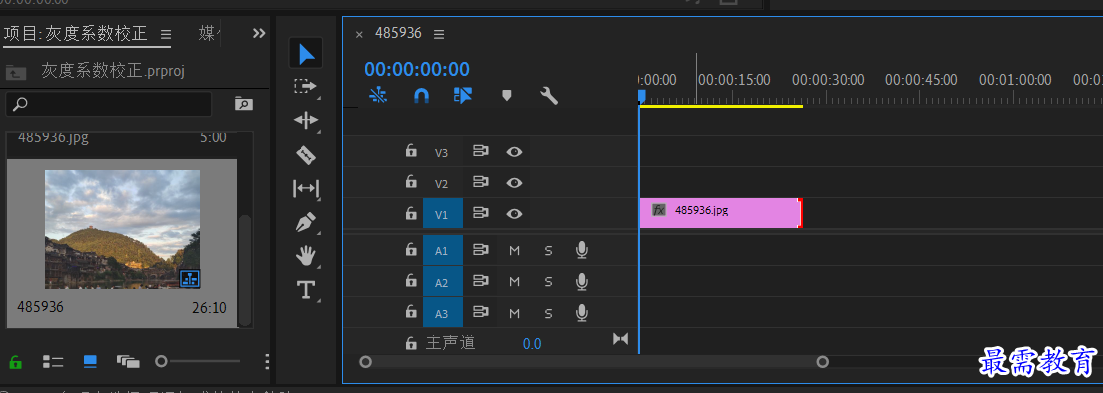Click master track volume value 0.0
The image size is (1103, 393).
[532, 344]
